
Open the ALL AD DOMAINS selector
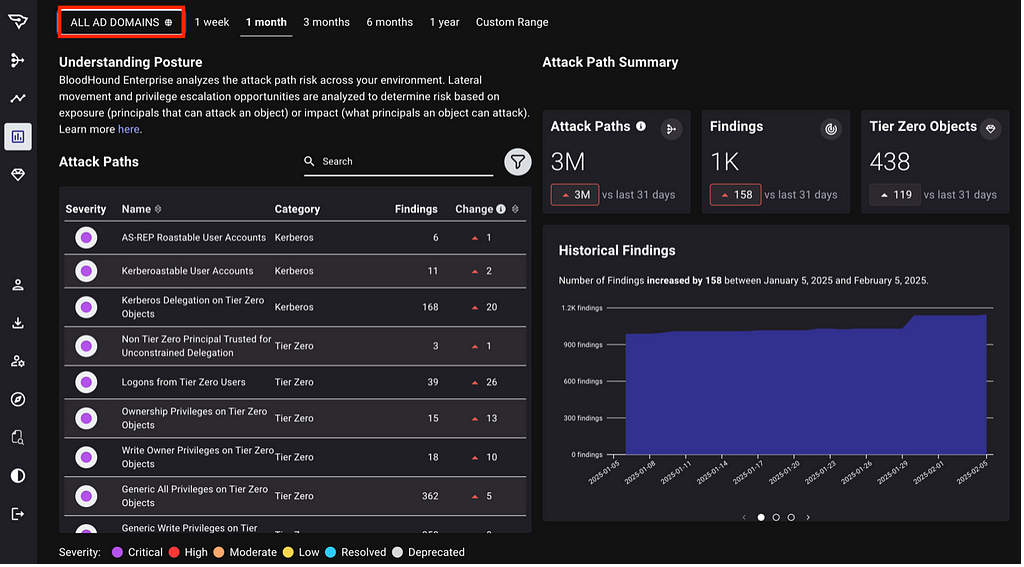121,22
